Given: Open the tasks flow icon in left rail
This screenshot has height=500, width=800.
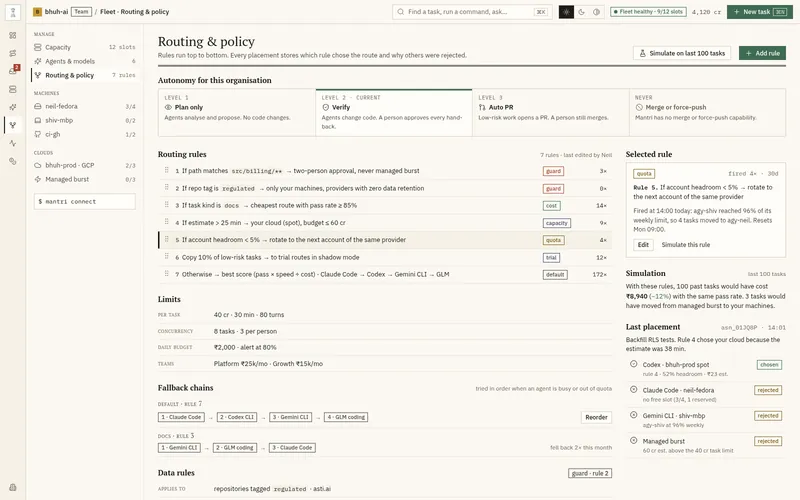Looking at the screenshot, I should [13, 53].
